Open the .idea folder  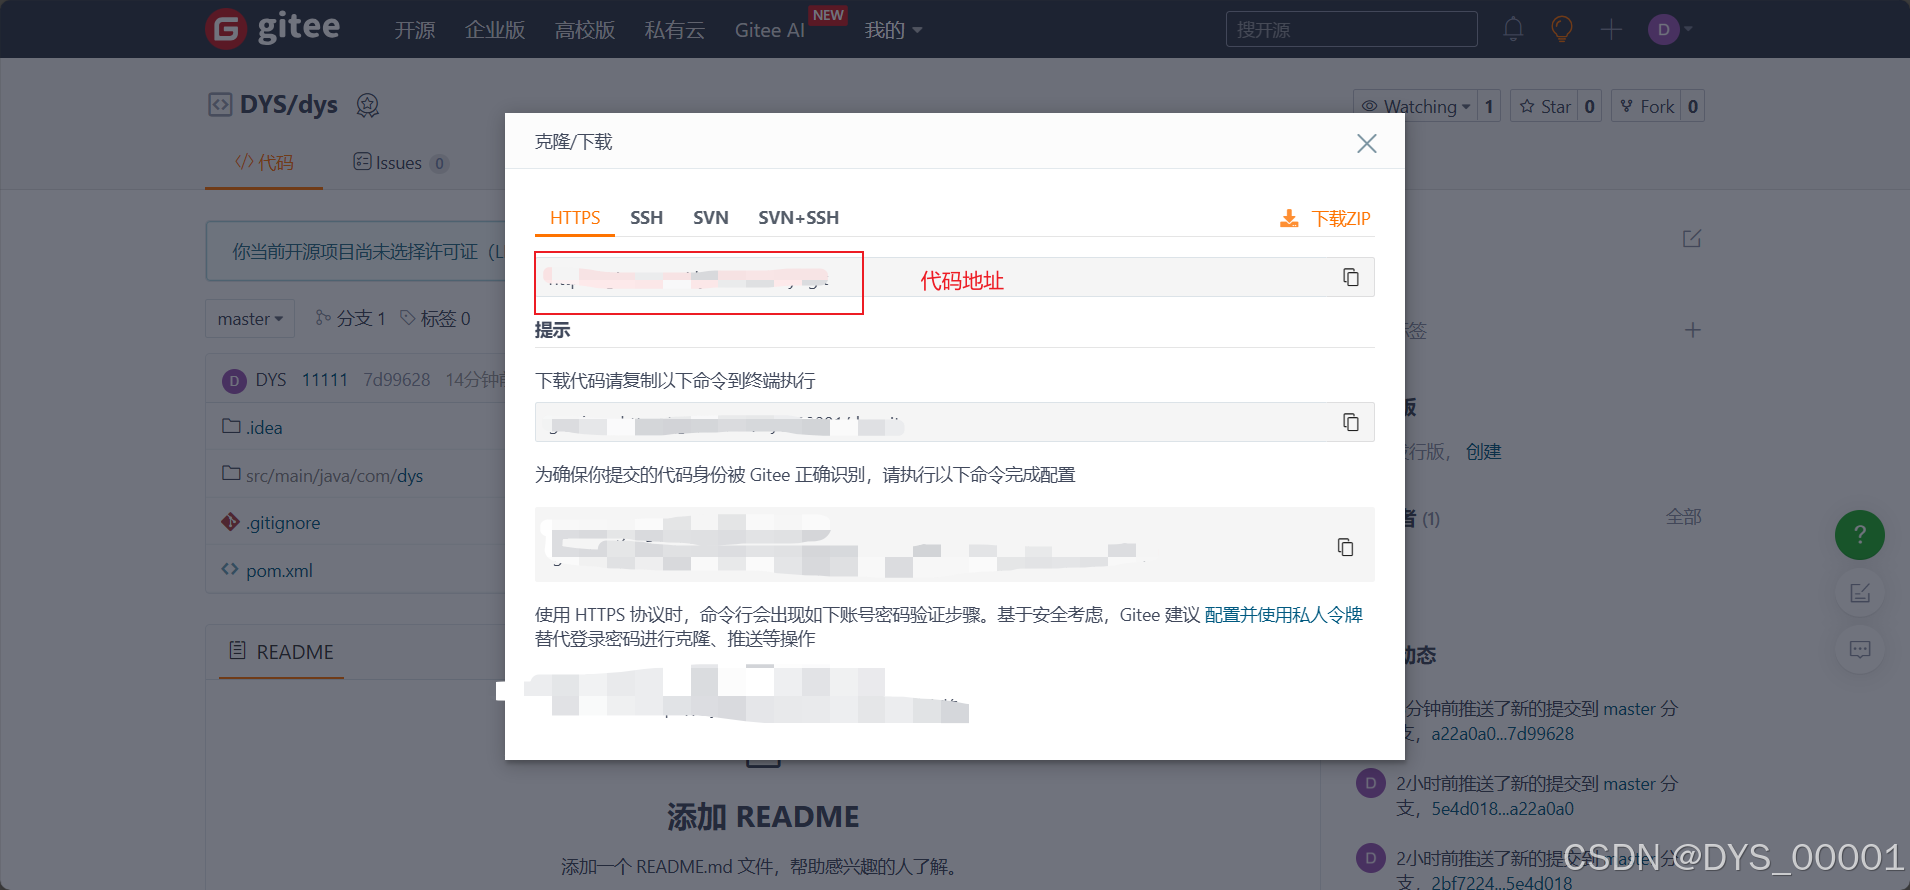tap(264, 427)
